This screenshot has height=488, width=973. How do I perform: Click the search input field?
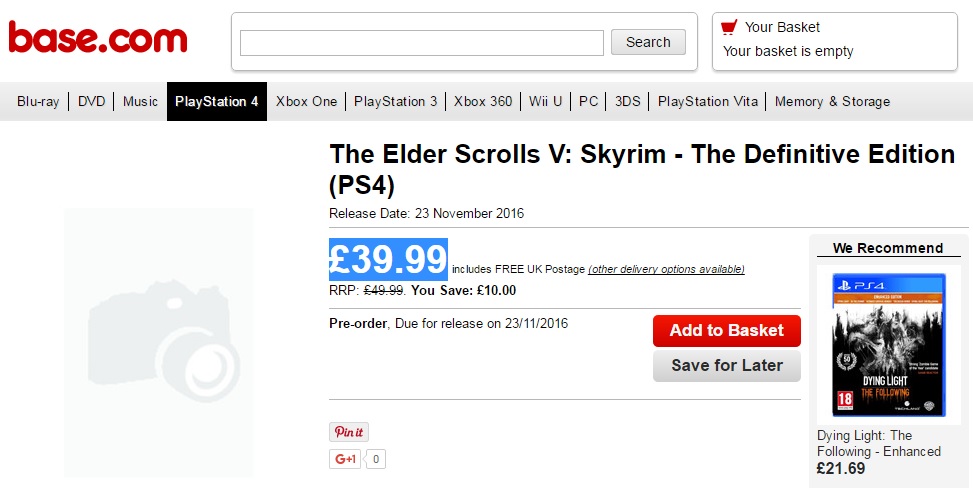pos(422,43)
